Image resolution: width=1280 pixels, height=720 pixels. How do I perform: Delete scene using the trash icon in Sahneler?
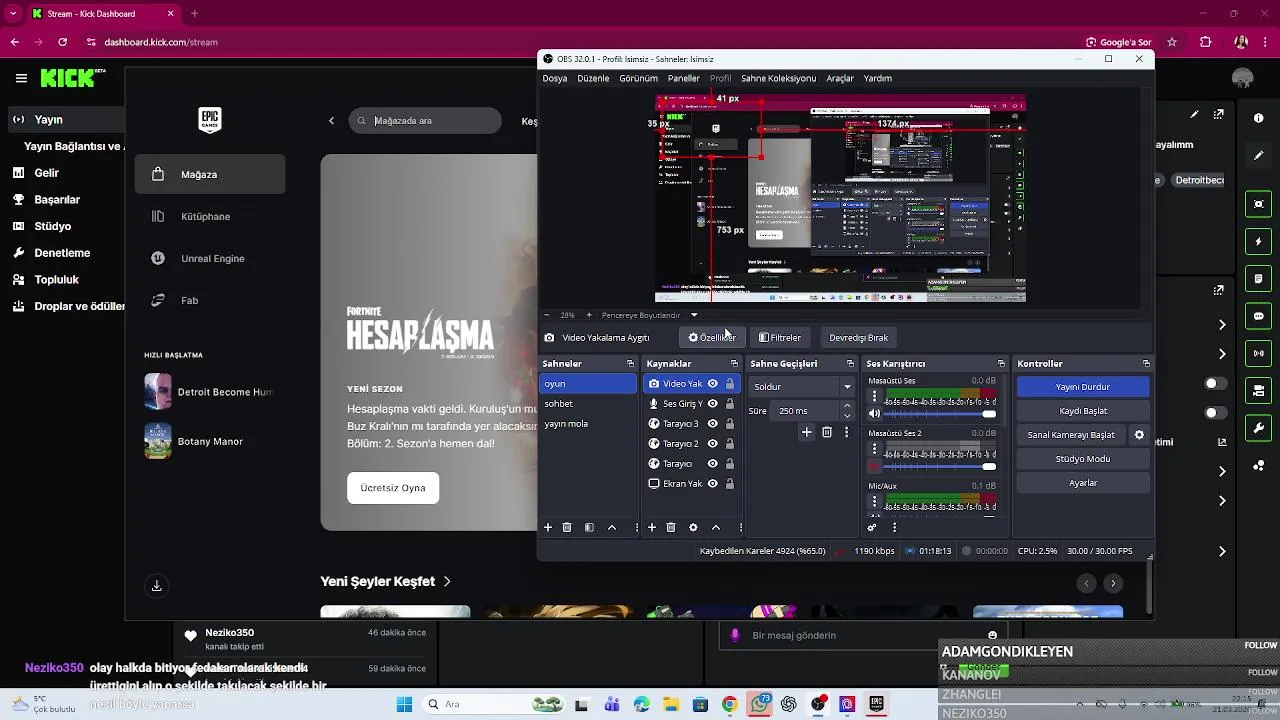(x=567, y=527)
